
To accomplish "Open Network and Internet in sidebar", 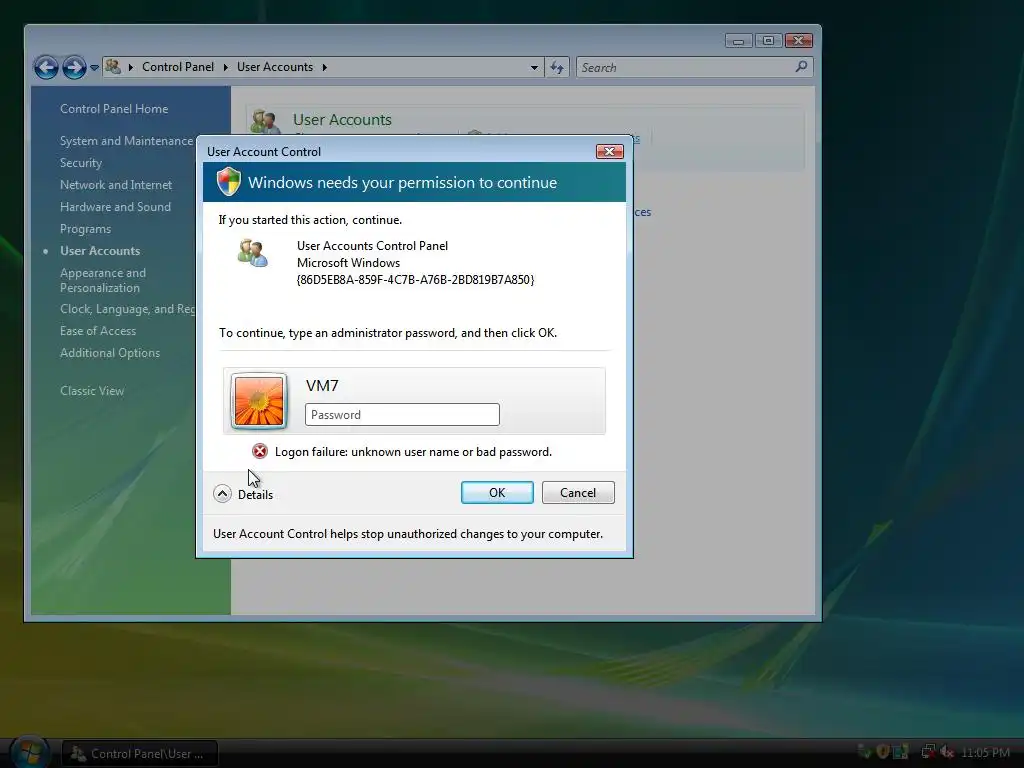I will (116, 185).
